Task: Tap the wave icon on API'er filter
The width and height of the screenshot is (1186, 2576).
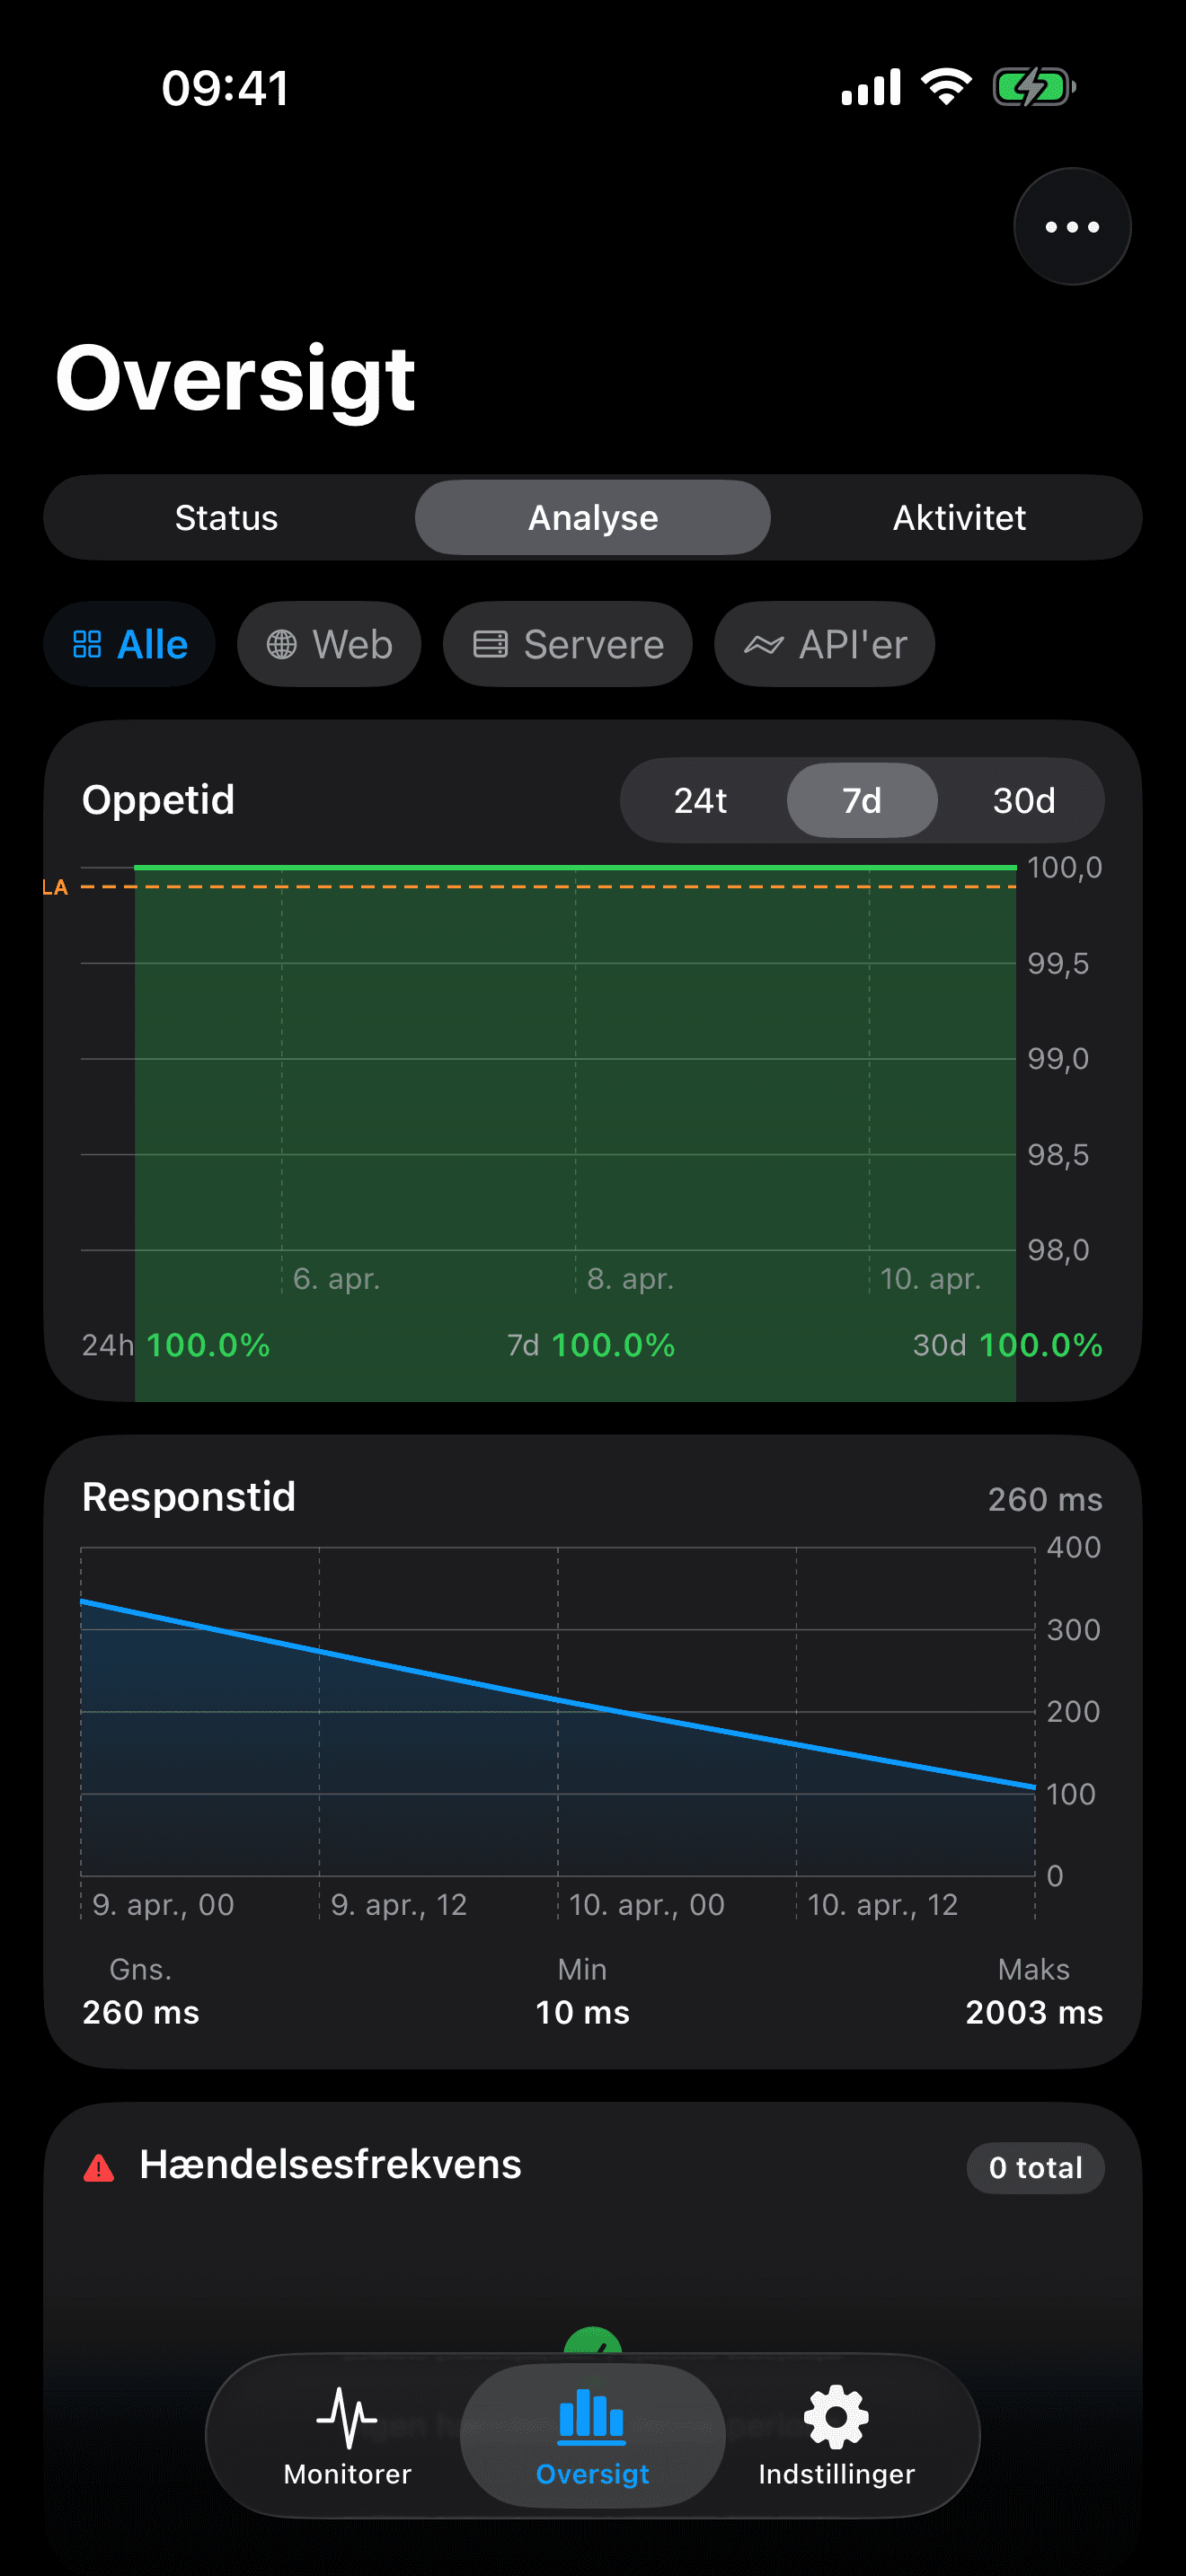Action: click(763, 645)
